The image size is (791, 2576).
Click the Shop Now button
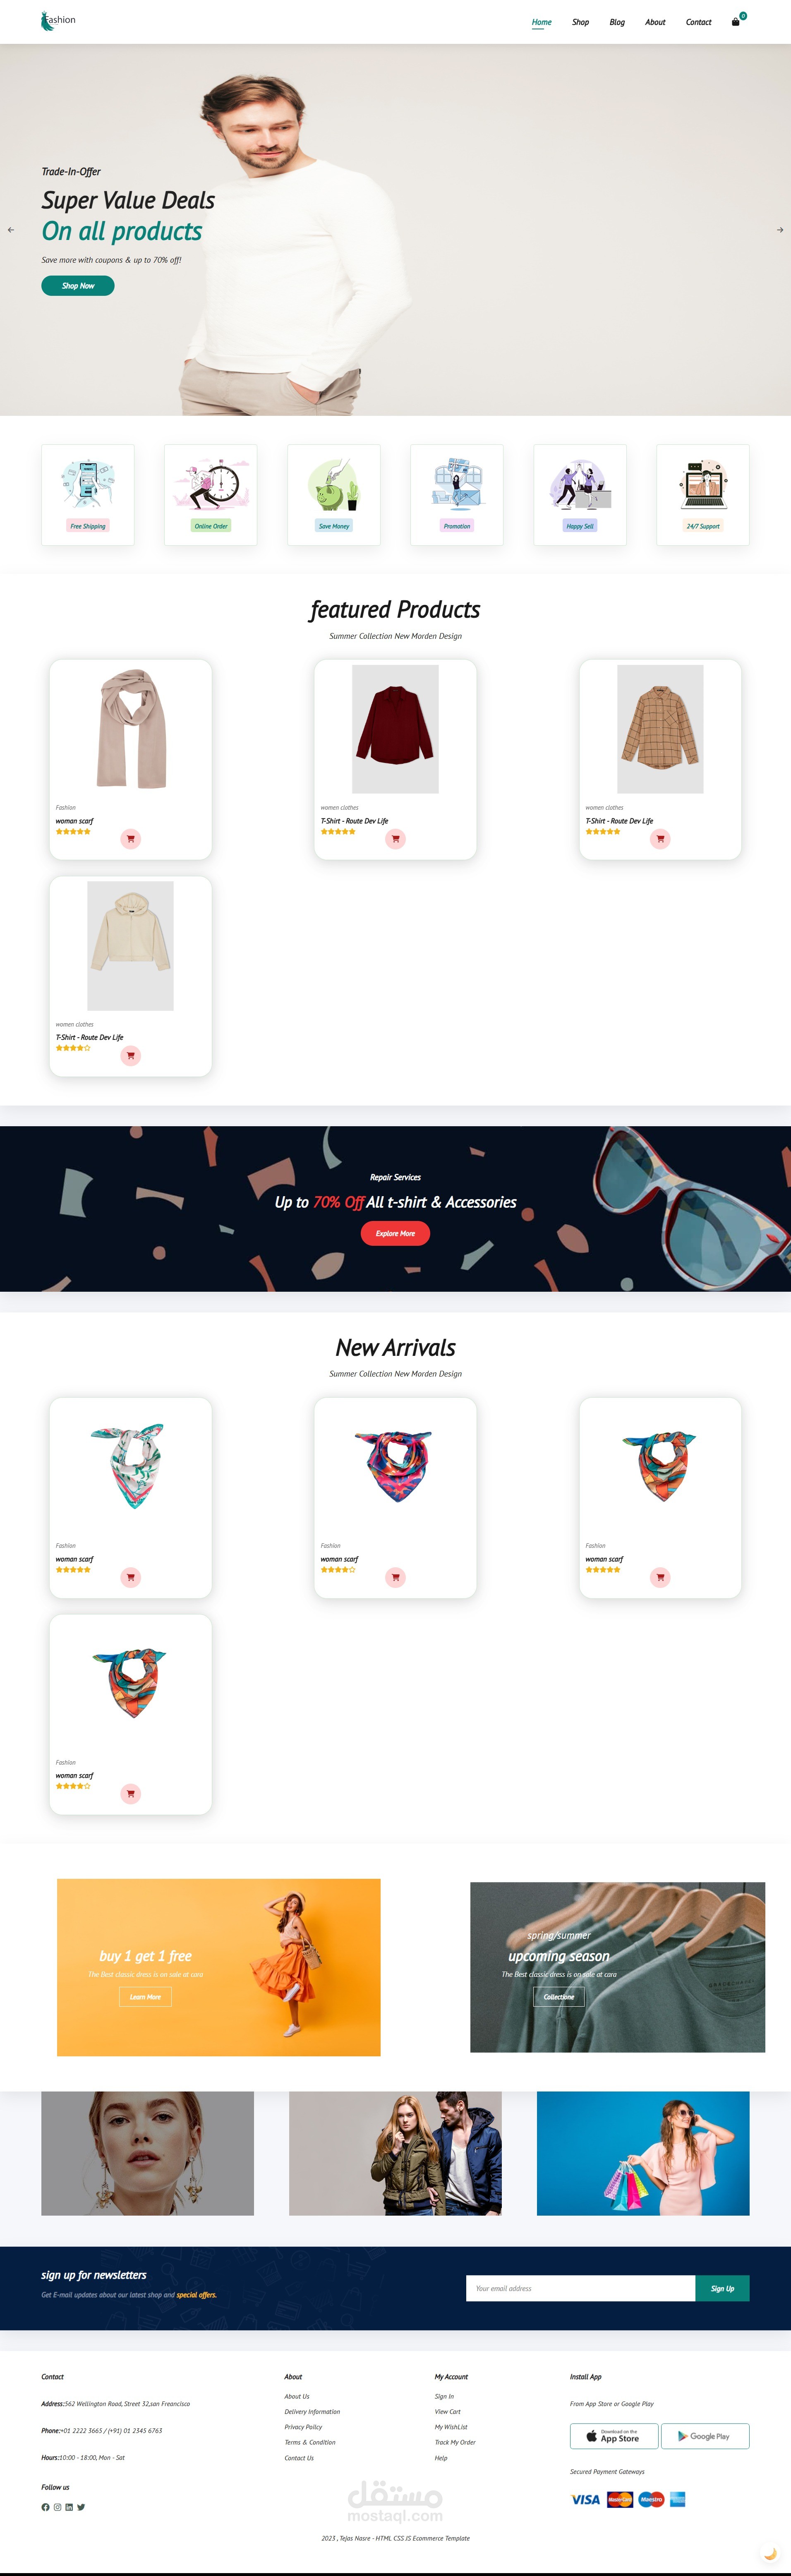tap(78, 286)
